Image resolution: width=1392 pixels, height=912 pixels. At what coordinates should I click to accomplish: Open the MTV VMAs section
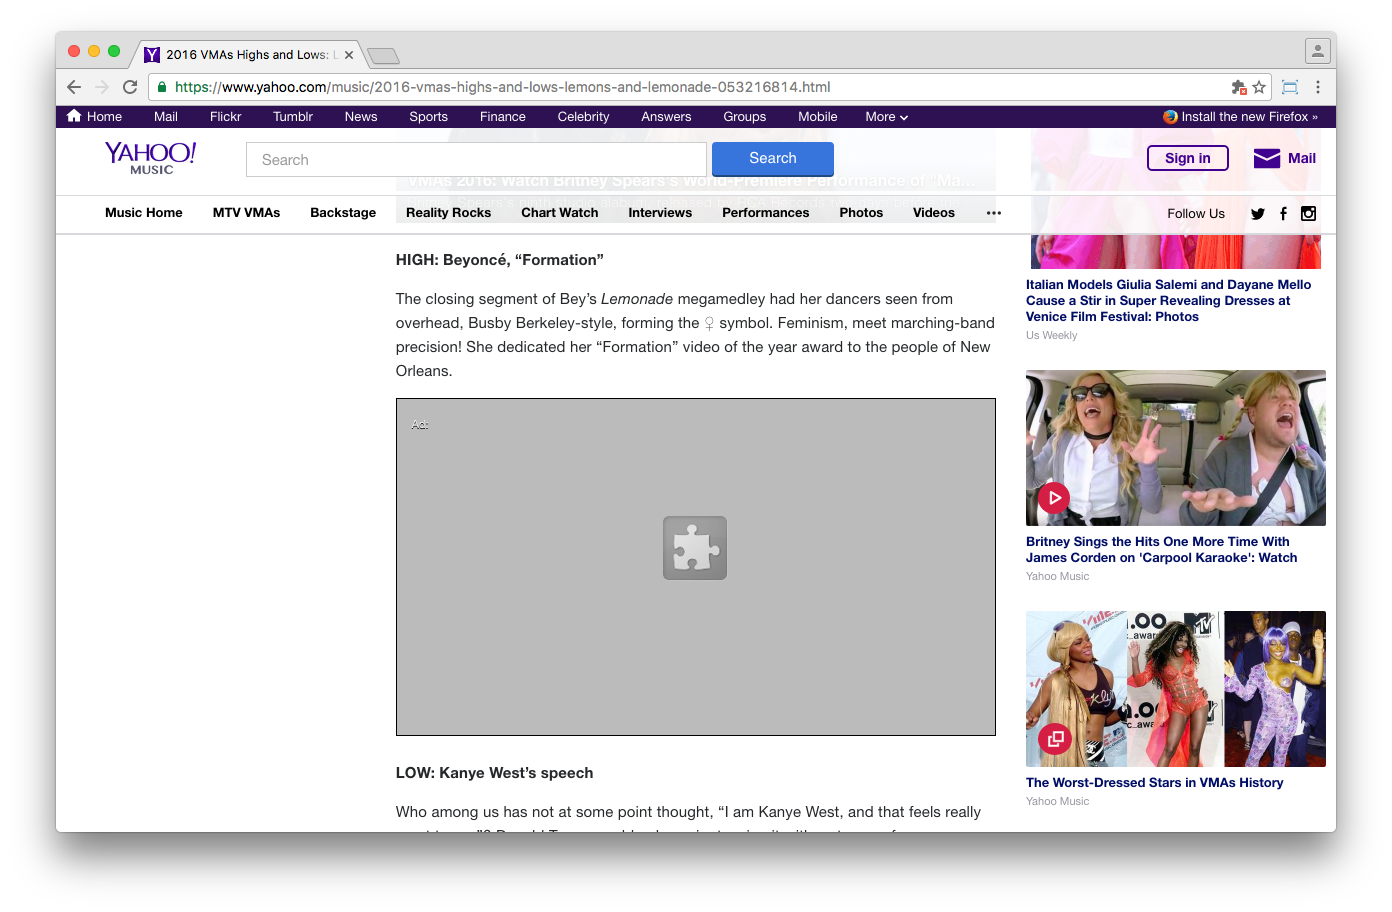pos(246,213)
